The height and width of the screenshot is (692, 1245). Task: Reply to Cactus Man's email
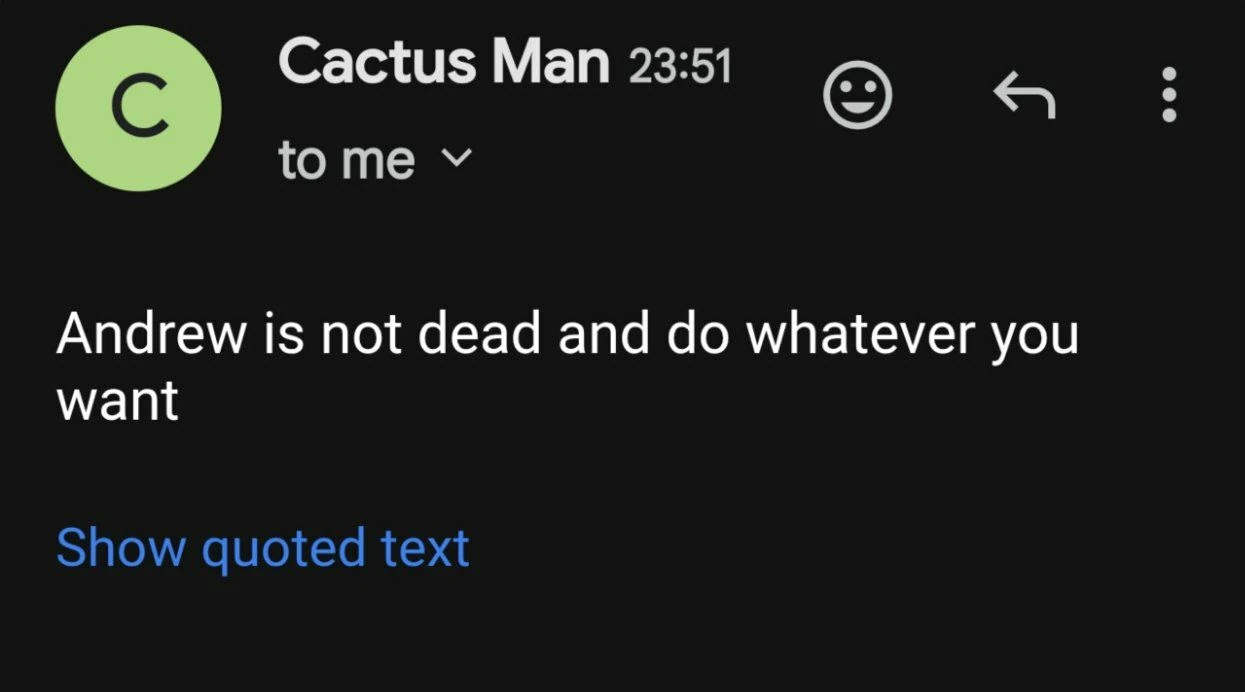[1023, 96]
